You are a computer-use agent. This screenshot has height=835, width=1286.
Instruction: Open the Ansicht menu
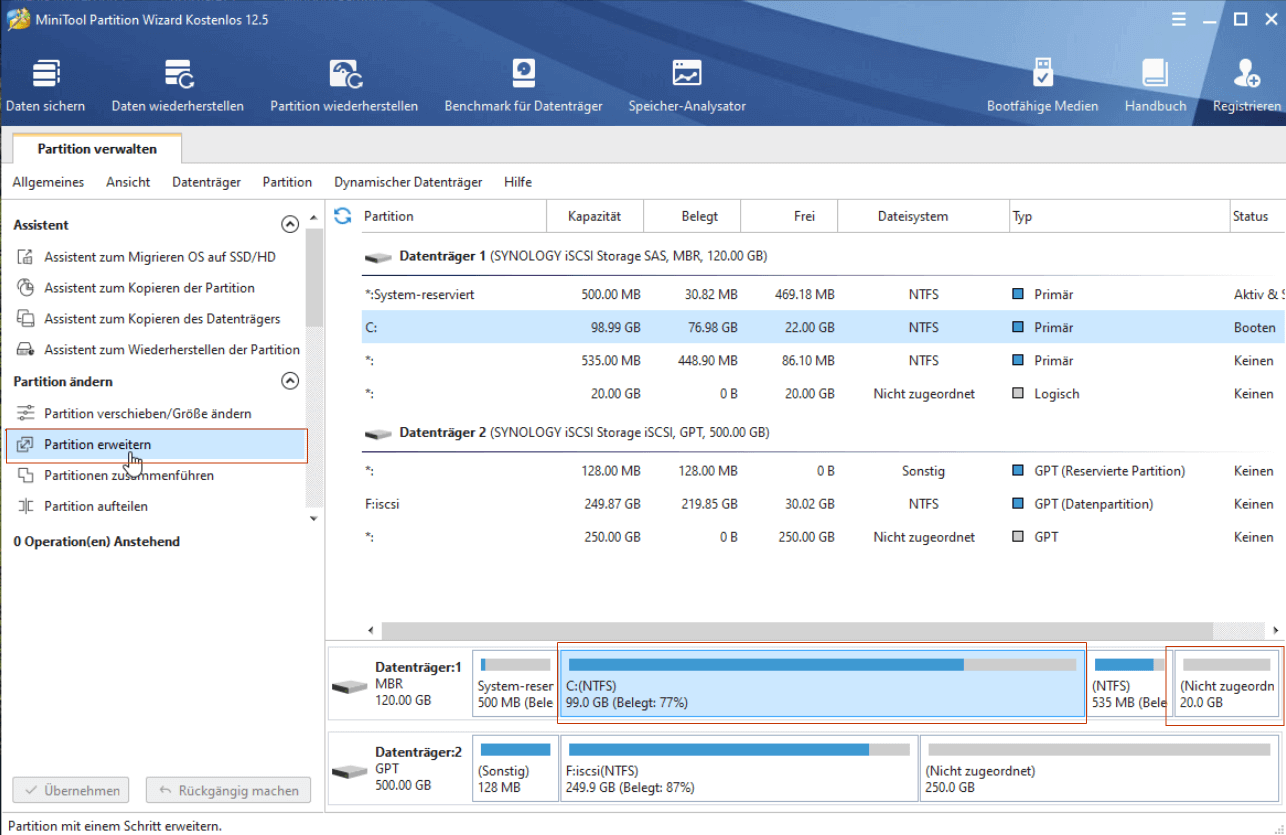(128, 182)
